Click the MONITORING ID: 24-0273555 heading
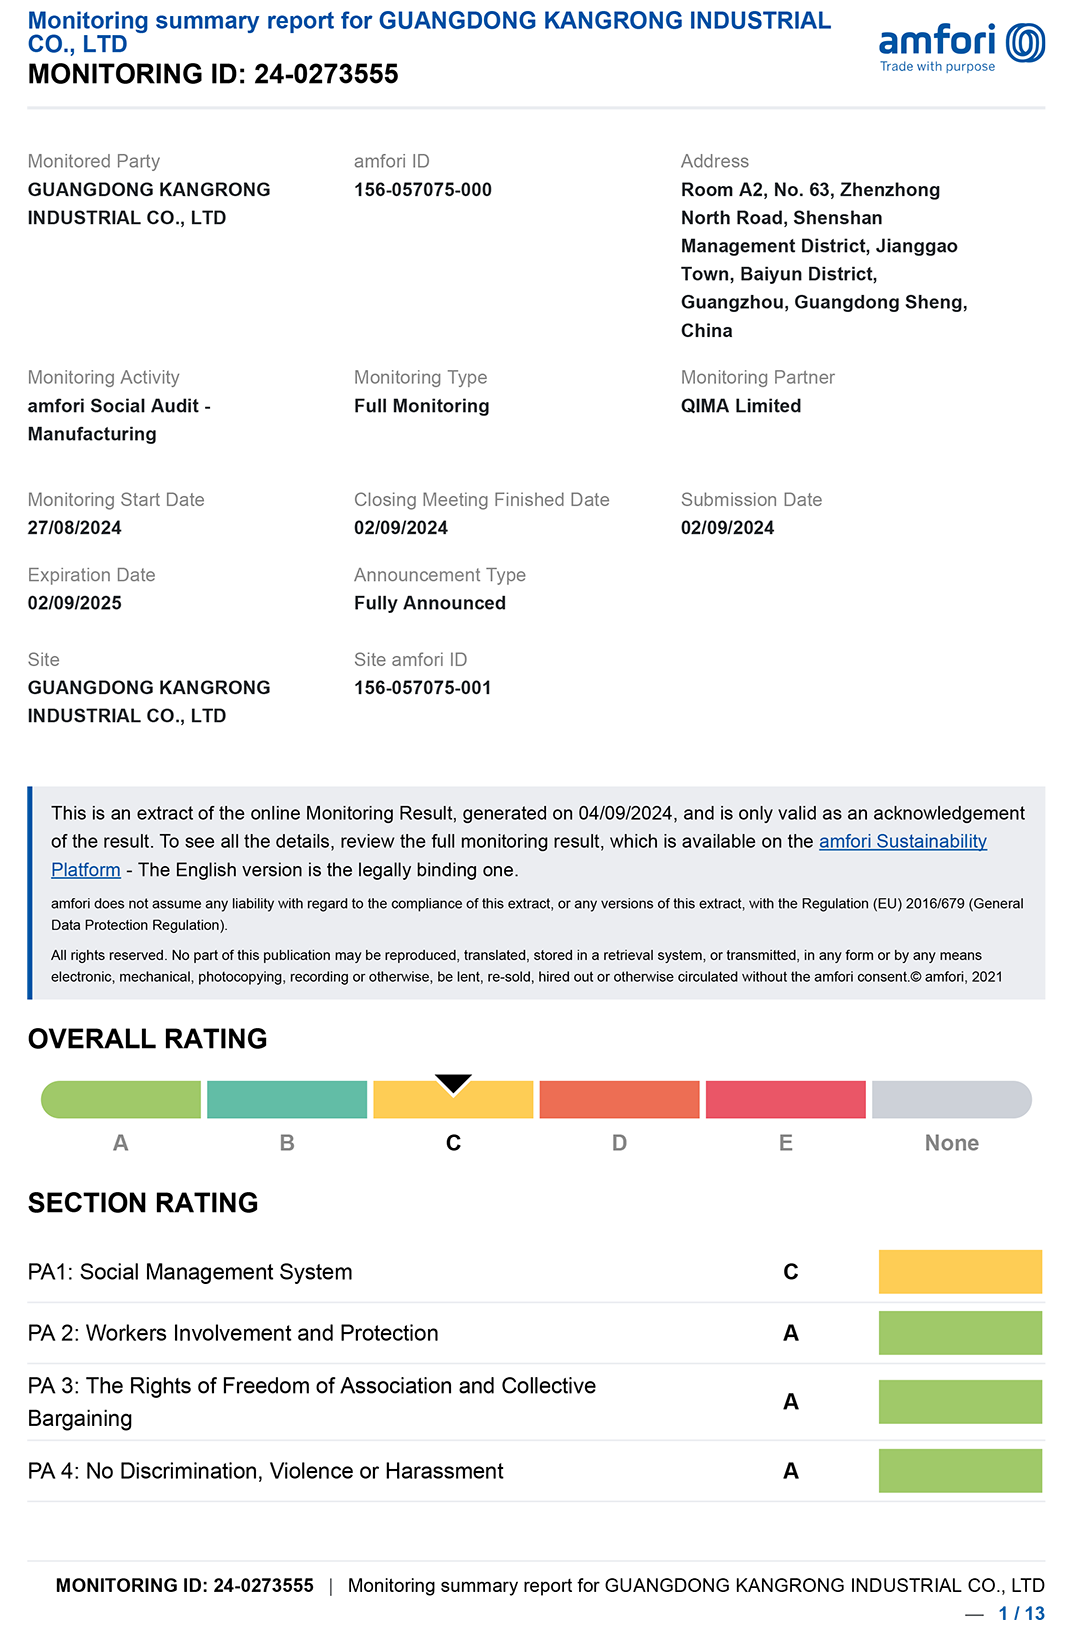 click(213, 74)
